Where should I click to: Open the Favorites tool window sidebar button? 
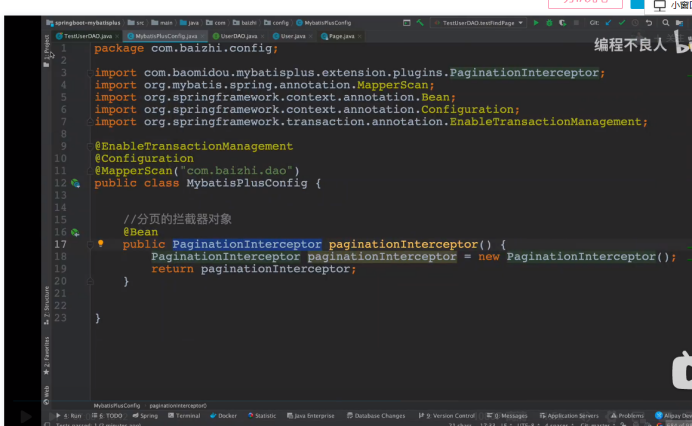point(46,355)
